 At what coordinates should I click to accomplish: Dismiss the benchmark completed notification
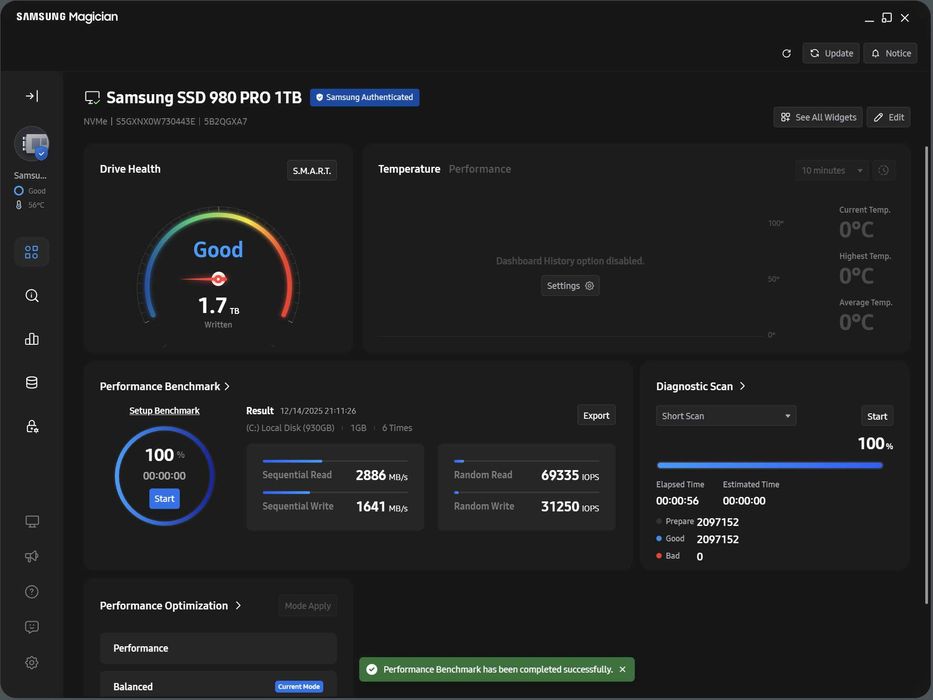(622, 670)
